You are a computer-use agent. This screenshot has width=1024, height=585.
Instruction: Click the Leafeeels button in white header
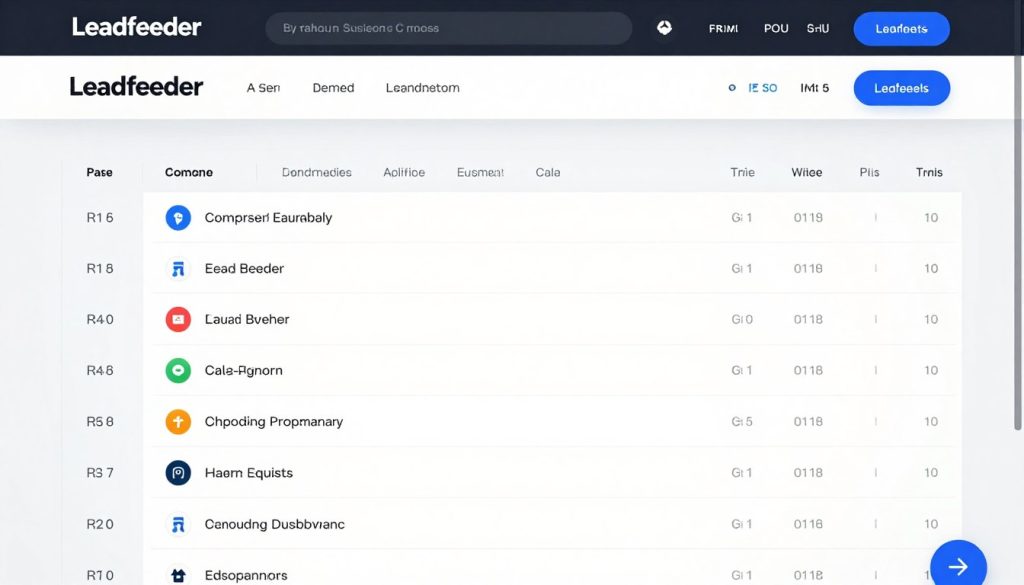[901, 88]
